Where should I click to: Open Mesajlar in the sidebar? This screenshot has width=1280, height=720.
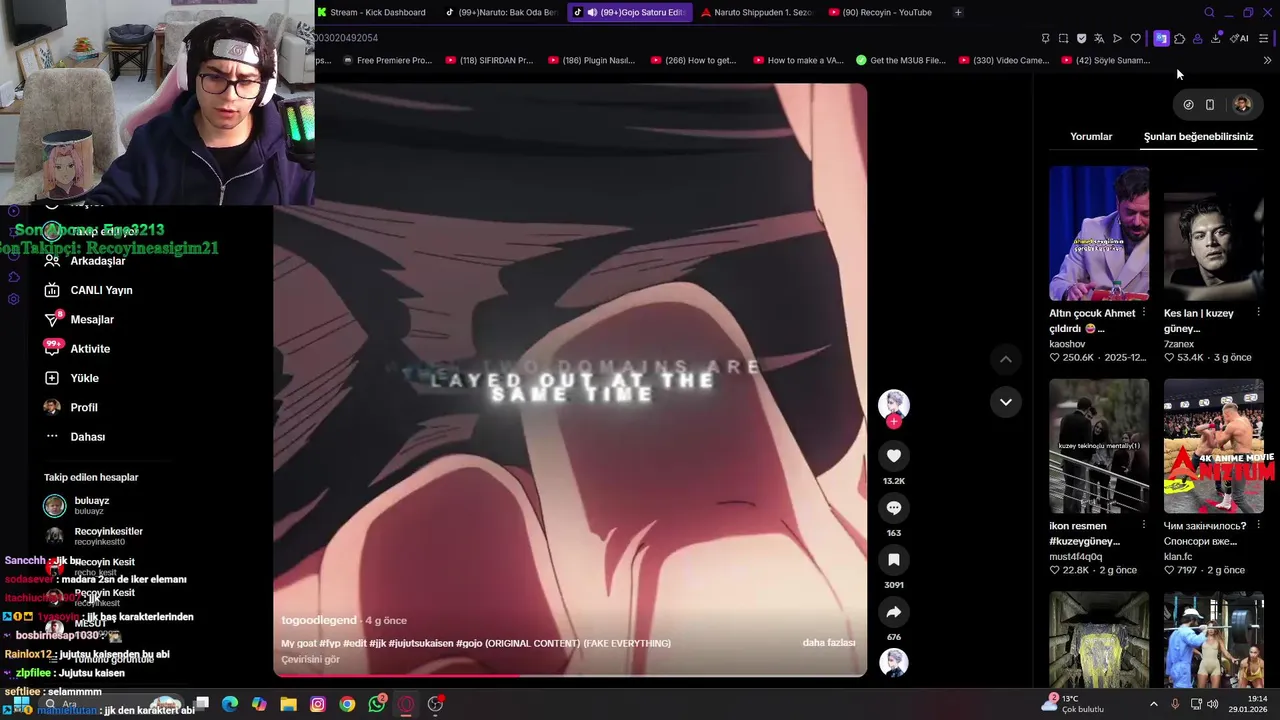(79, 319)
